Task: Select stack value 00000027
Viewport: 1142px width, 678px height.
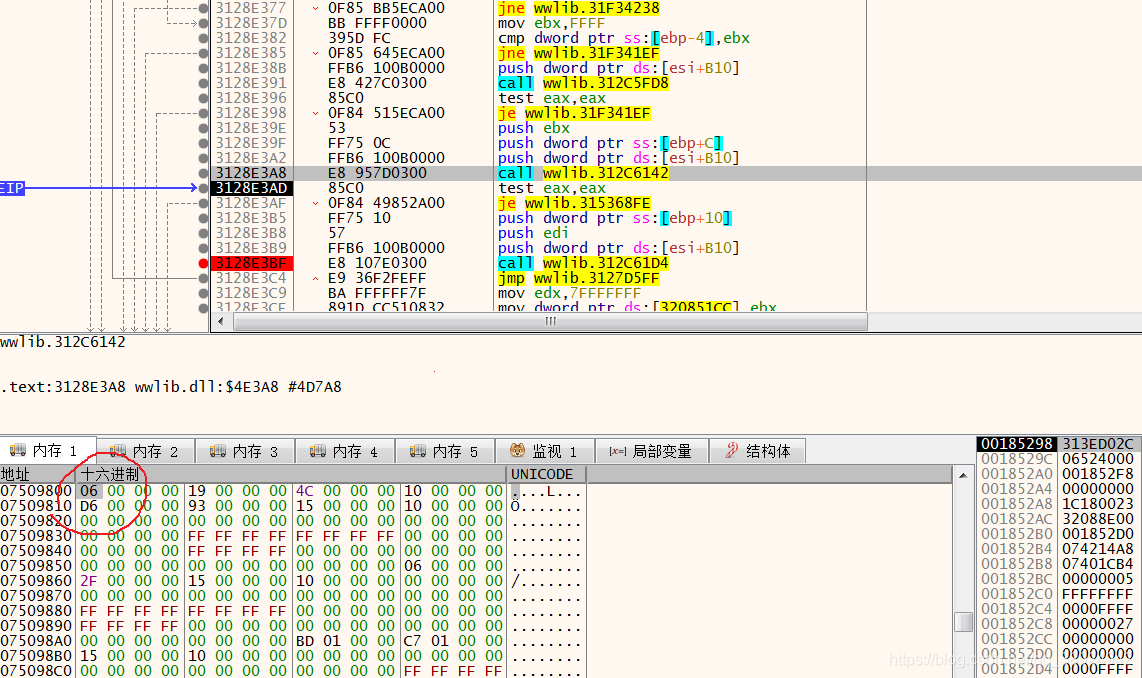Action: (1098, 623)
